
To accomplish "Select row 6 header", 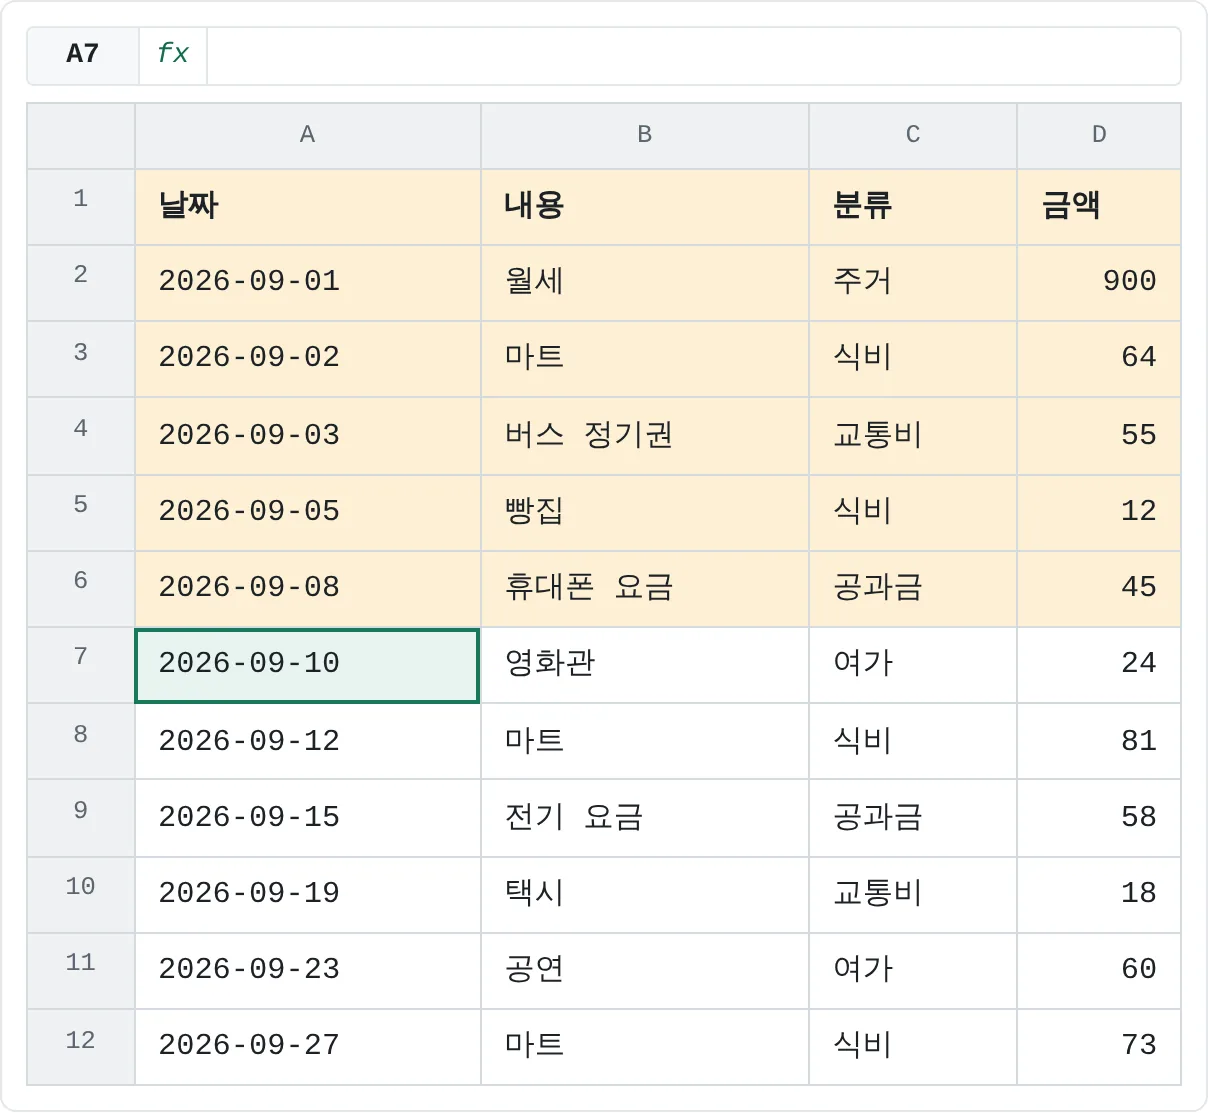I will click(81, 589).
